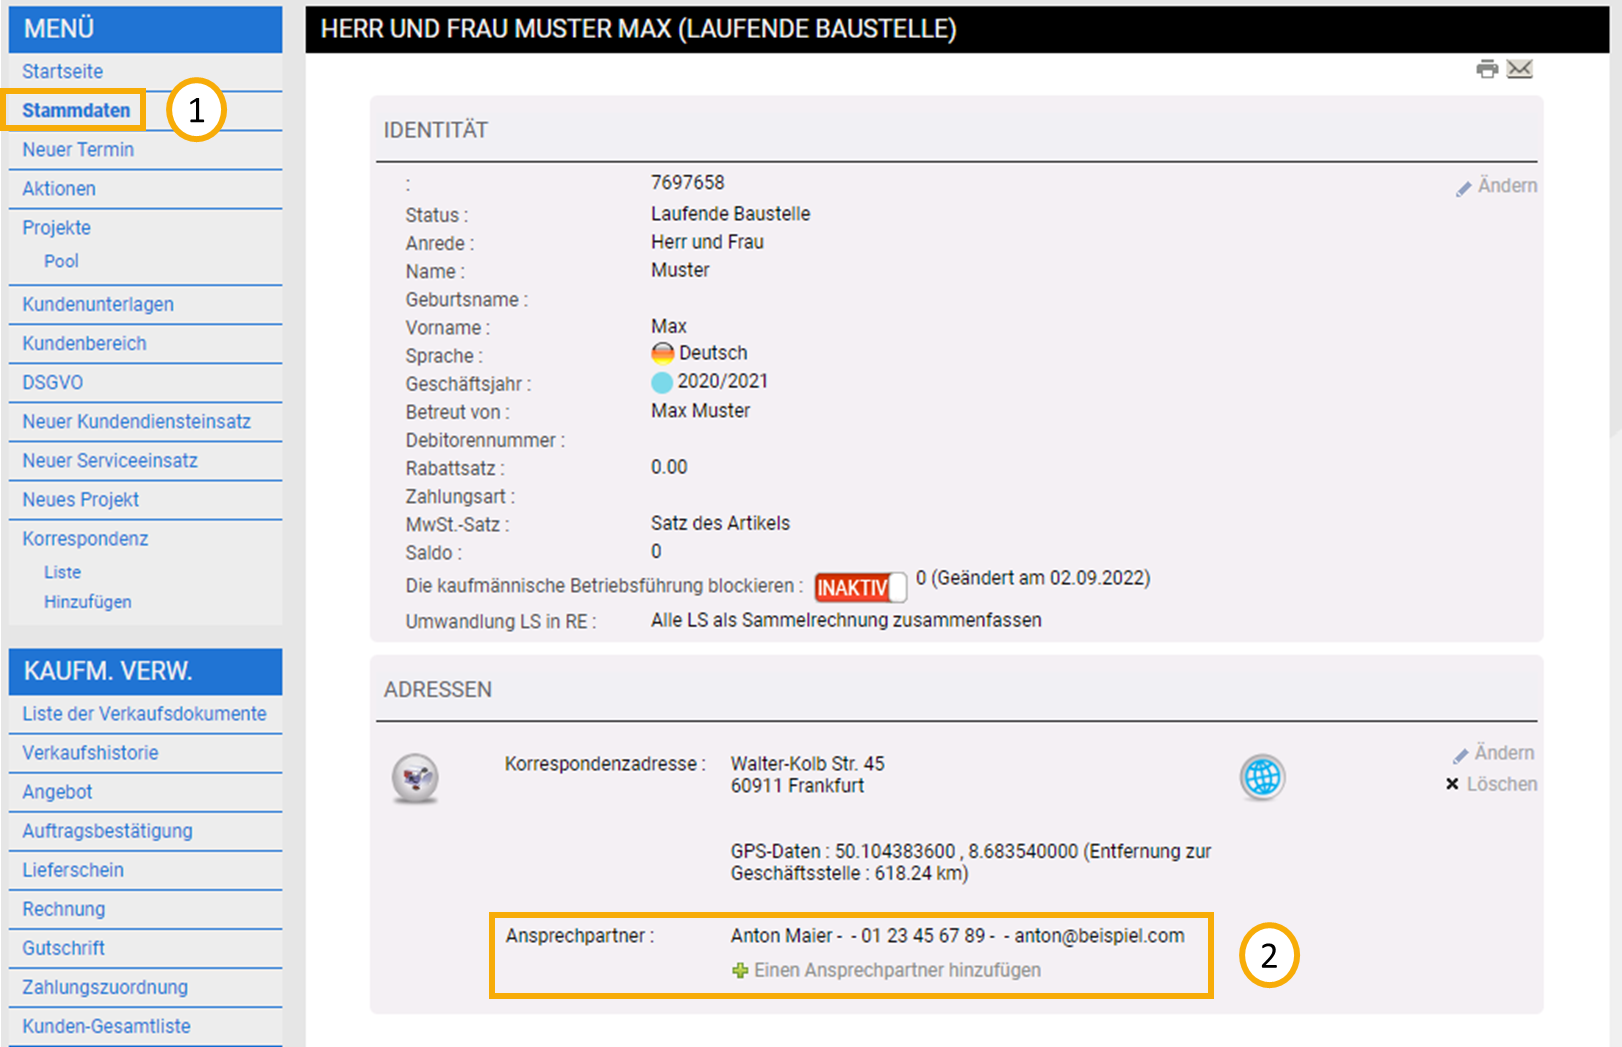Open the globe map icon

pos(1262,777)
